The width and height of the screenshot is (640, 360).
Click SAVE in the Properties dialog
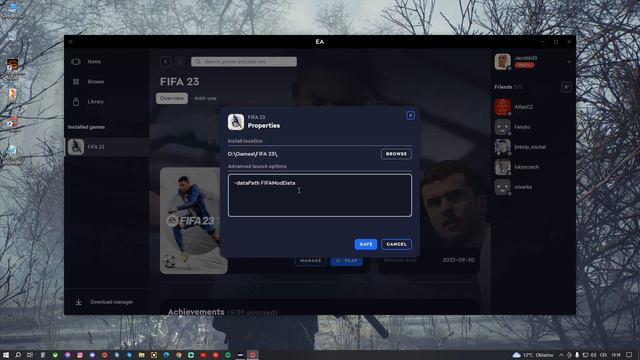point(366,244)
